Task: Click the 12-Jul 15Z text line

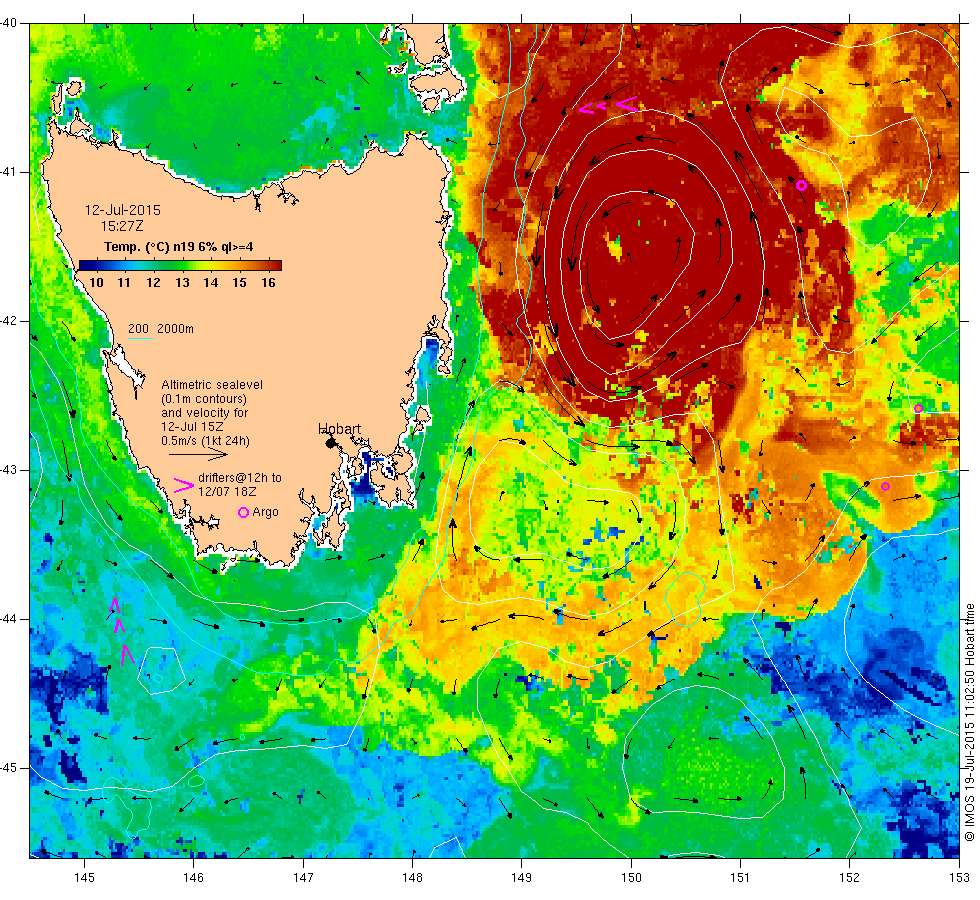Action: pos(192,427)
